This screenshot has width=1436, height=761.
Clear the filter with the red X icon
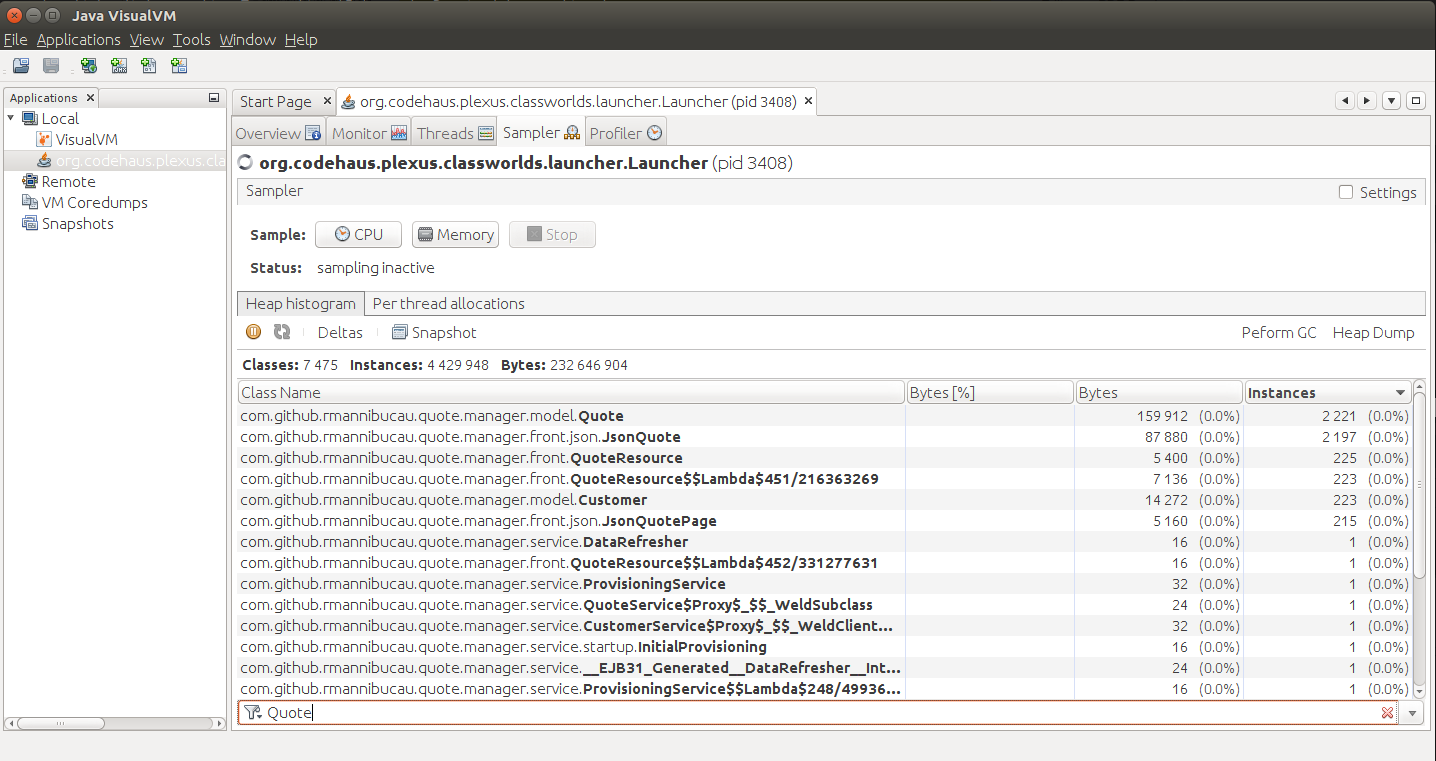[x=1387, y=713]
